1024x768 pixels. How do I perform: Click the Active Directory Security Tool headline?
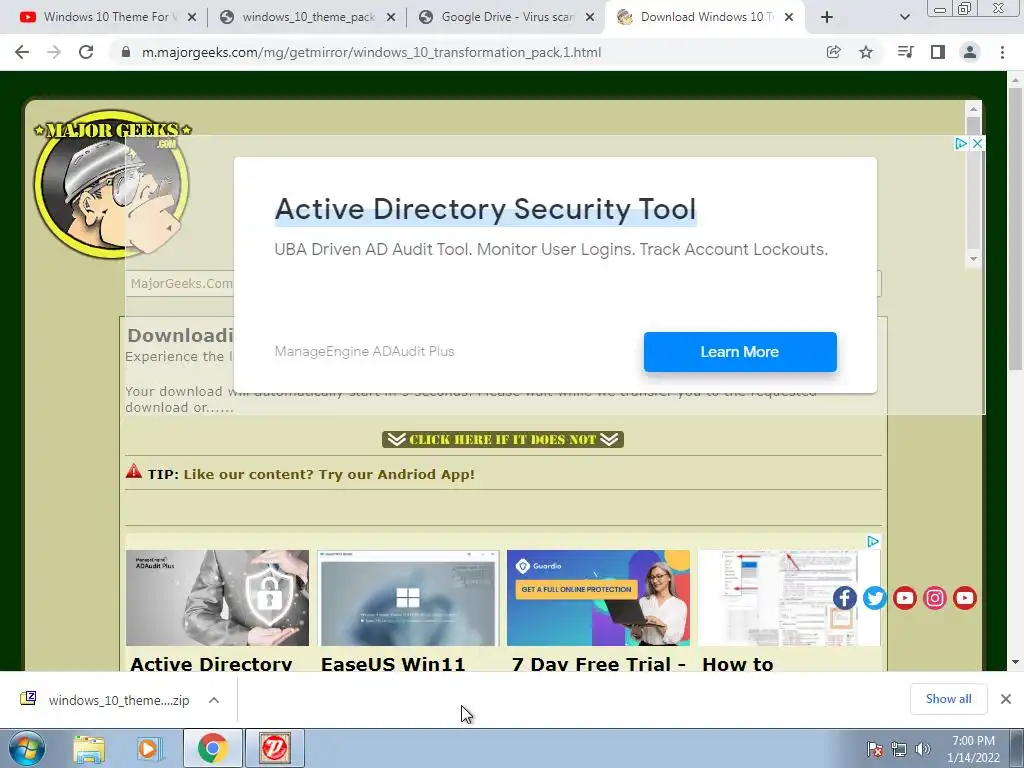pyautogui.click(x=485, y=210)
